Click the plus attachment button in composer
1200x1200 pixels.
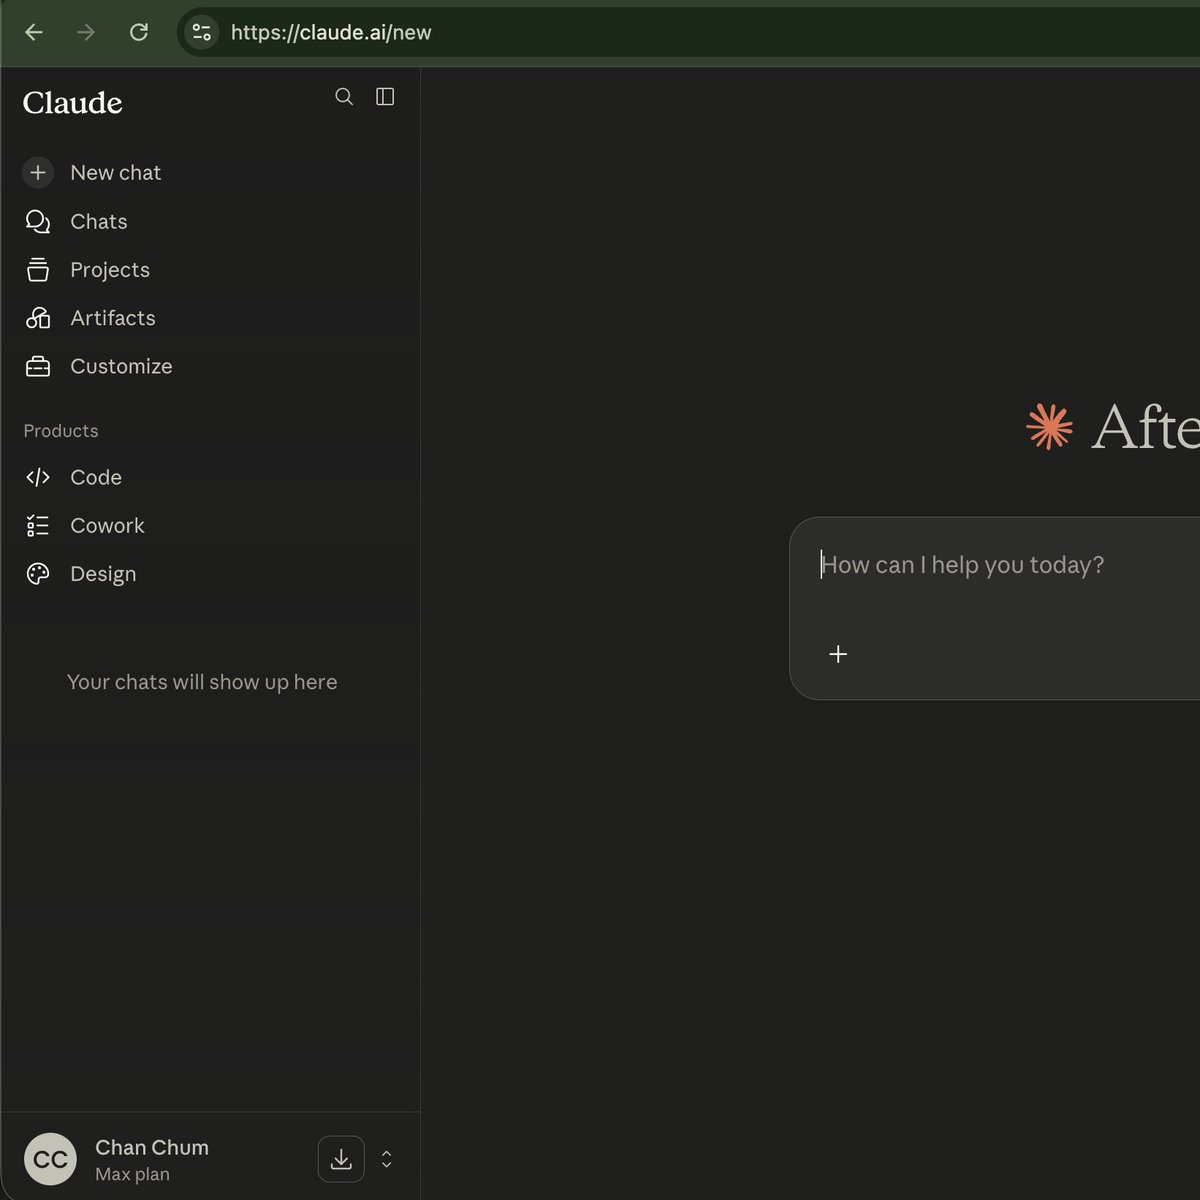(838, 654)
